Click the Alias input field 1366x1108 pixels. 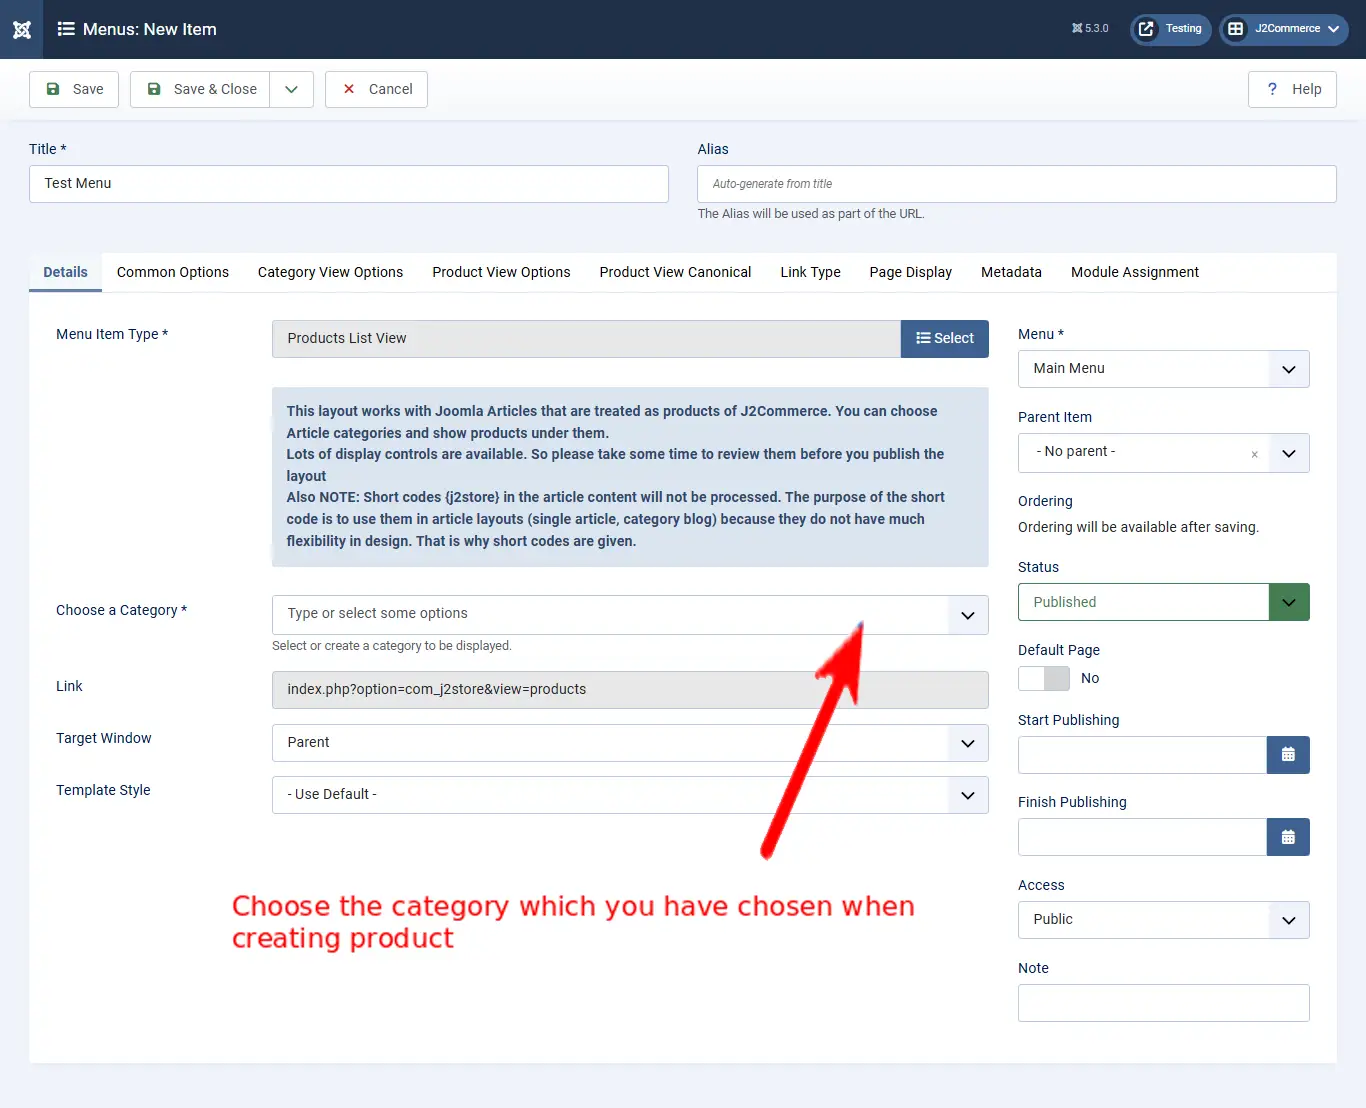1017,184
